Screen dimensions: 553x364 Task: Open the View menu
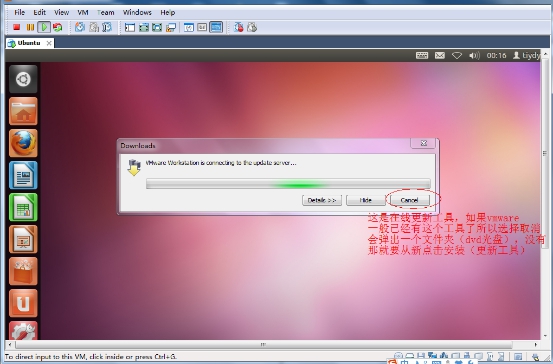(x=61, y=12)
